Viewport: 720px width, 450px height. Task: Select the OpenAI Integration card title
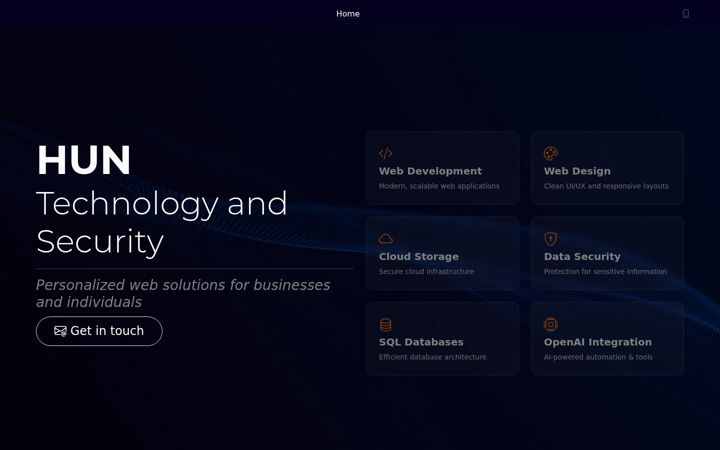coord(598,342)
